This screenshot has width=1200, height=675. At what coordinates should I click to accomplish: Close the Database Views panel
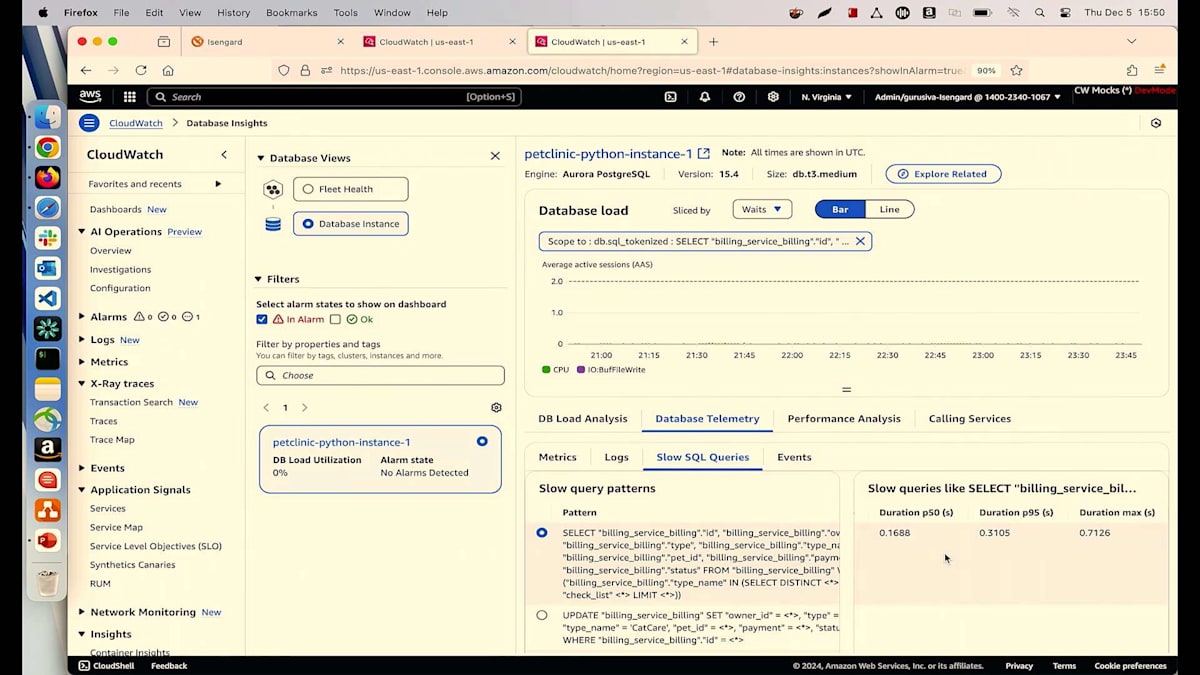coord(495,156)
